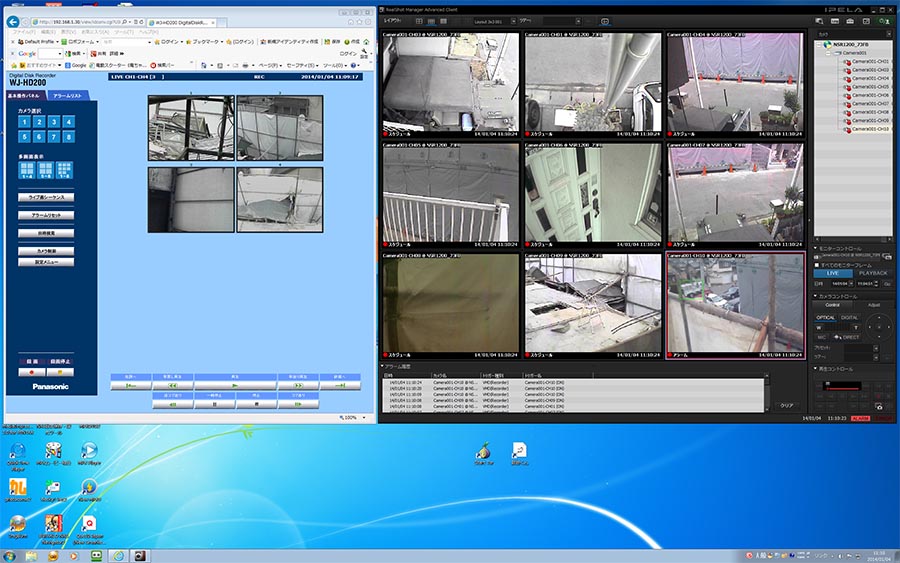Switch to the 1-4 multi-screen layout
Image resolution: width=900 pixels, height=563 pixels.
point(25,170)
